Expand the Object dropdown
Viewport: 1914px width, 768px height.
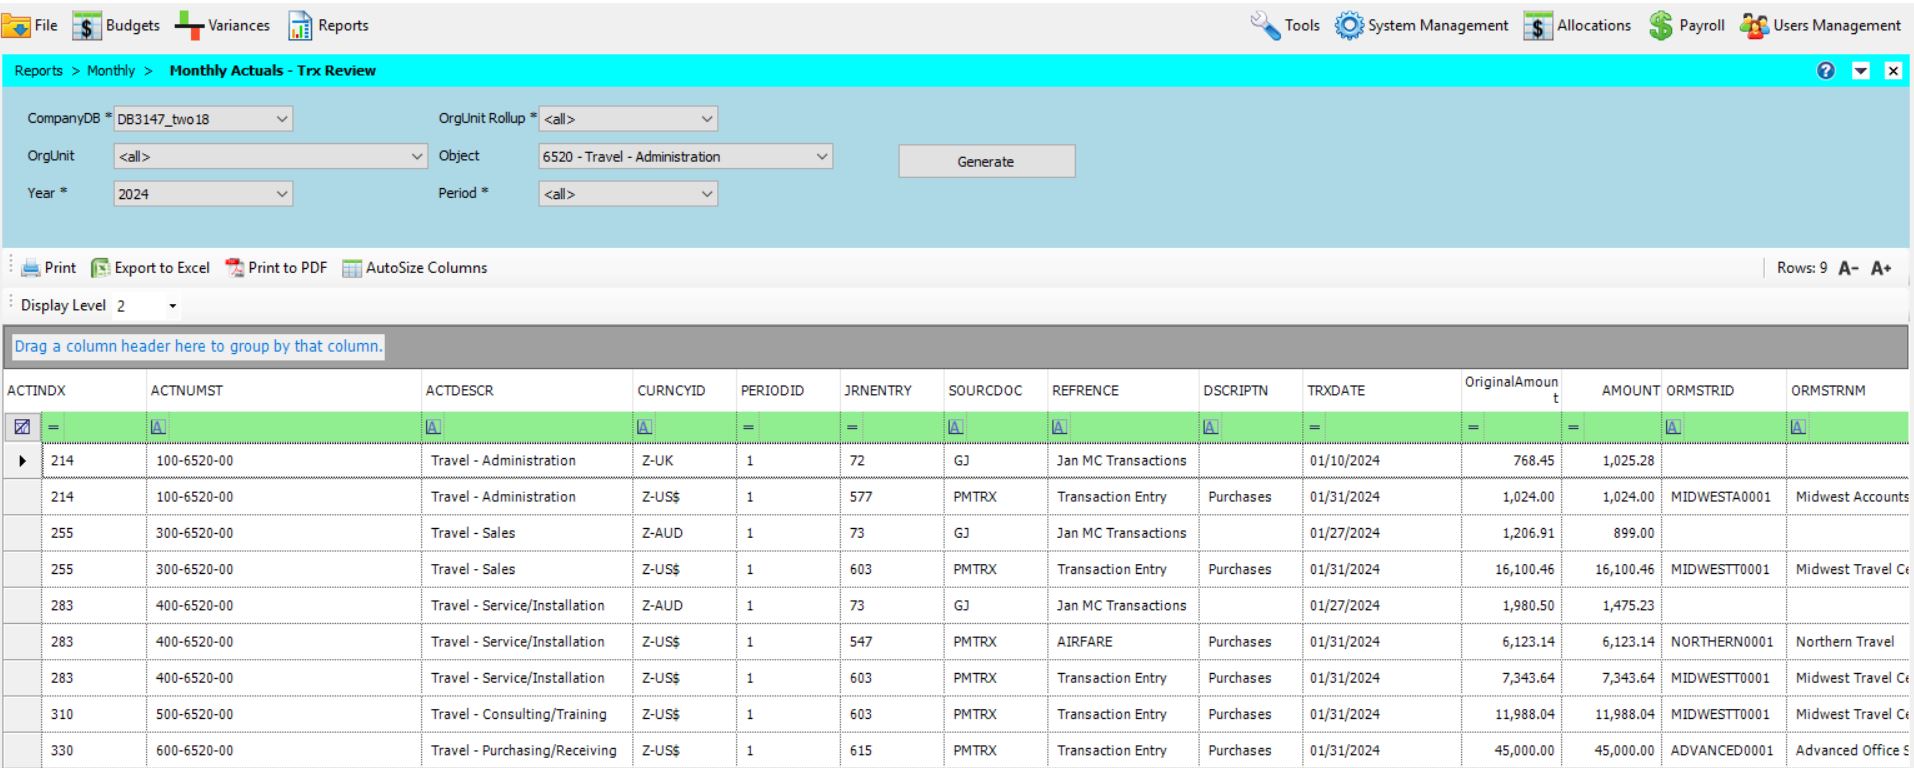tap(822, 157)
